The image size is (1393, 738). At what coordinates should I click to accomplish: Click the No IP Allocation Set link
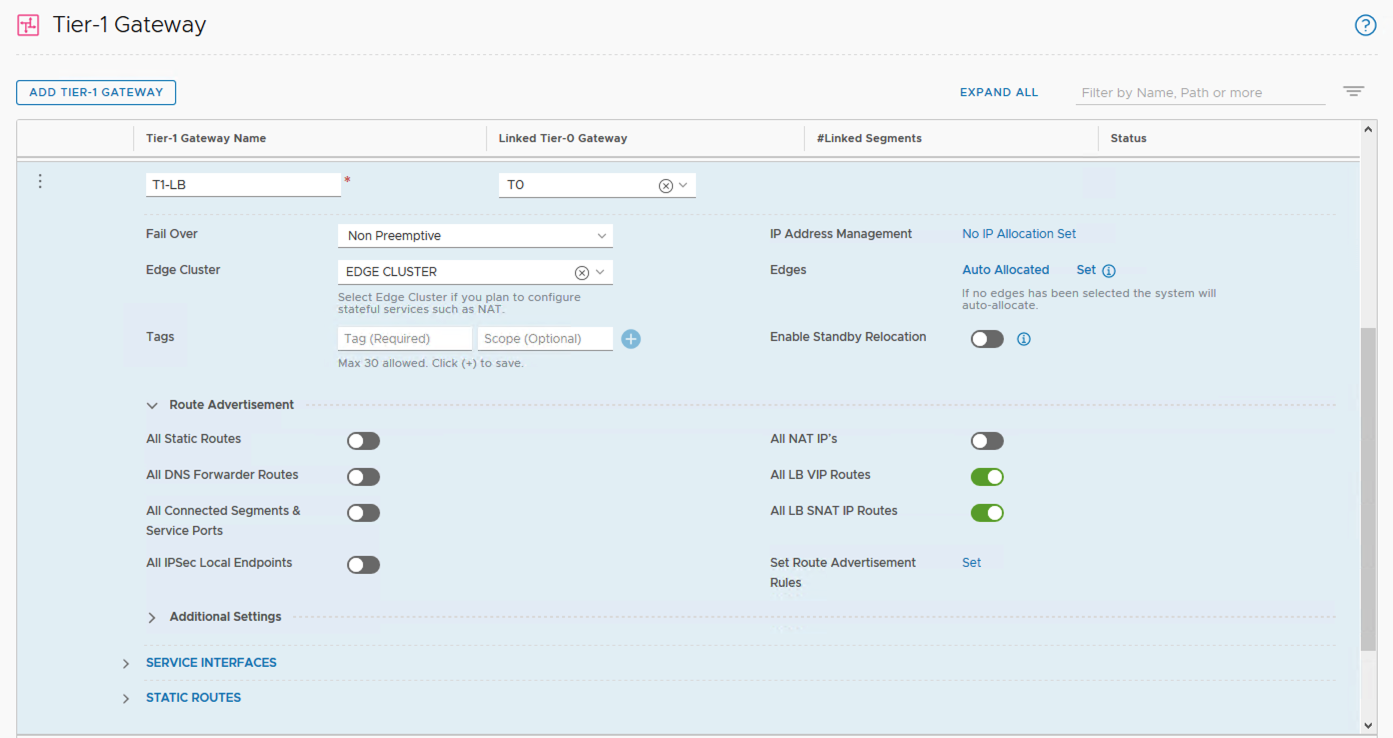click(x=1019, y=234)
